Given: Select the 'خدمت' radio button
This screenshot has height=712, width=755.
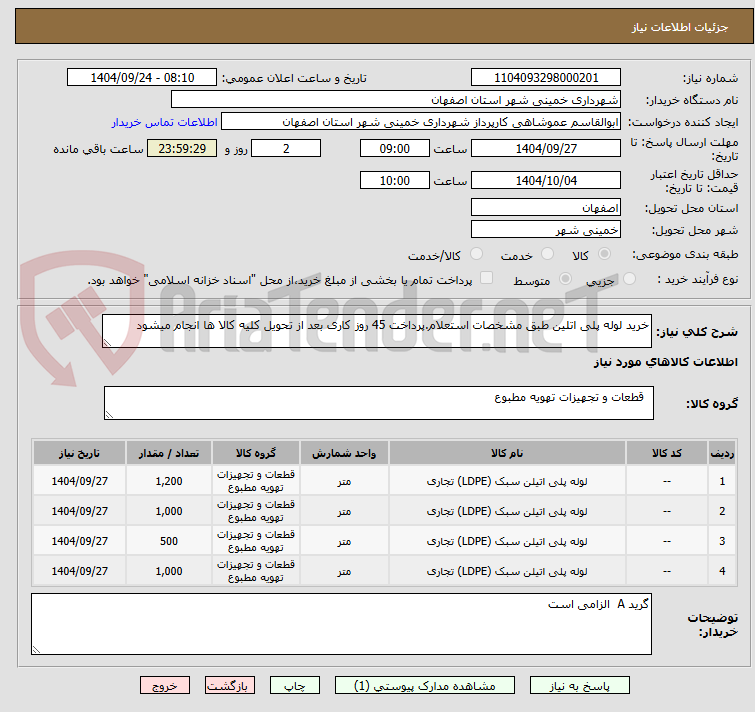Looking at the screenshot, I should point(545,255).
